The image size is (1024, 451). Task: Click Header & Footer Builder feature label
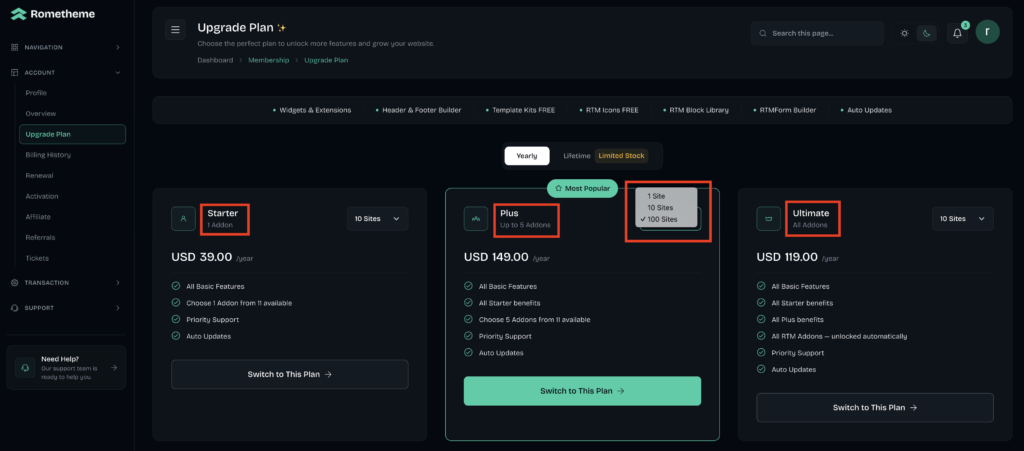pos(421,110)
